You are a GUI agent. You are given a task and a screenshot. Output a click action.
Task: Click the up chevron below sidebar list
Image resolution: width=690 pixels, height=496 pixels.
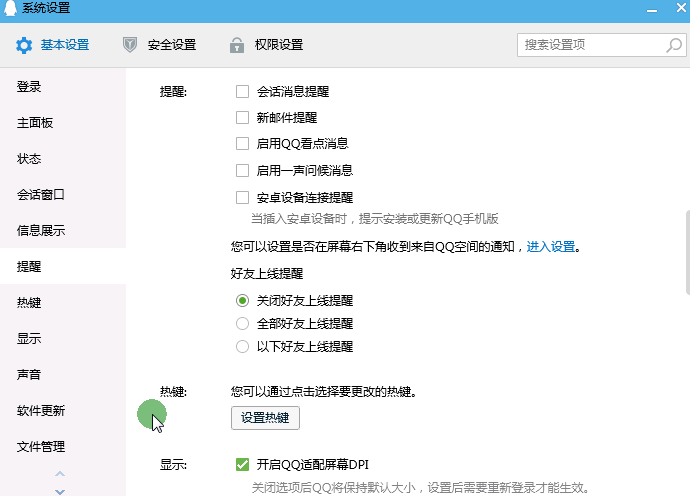[x=60, y=474]
